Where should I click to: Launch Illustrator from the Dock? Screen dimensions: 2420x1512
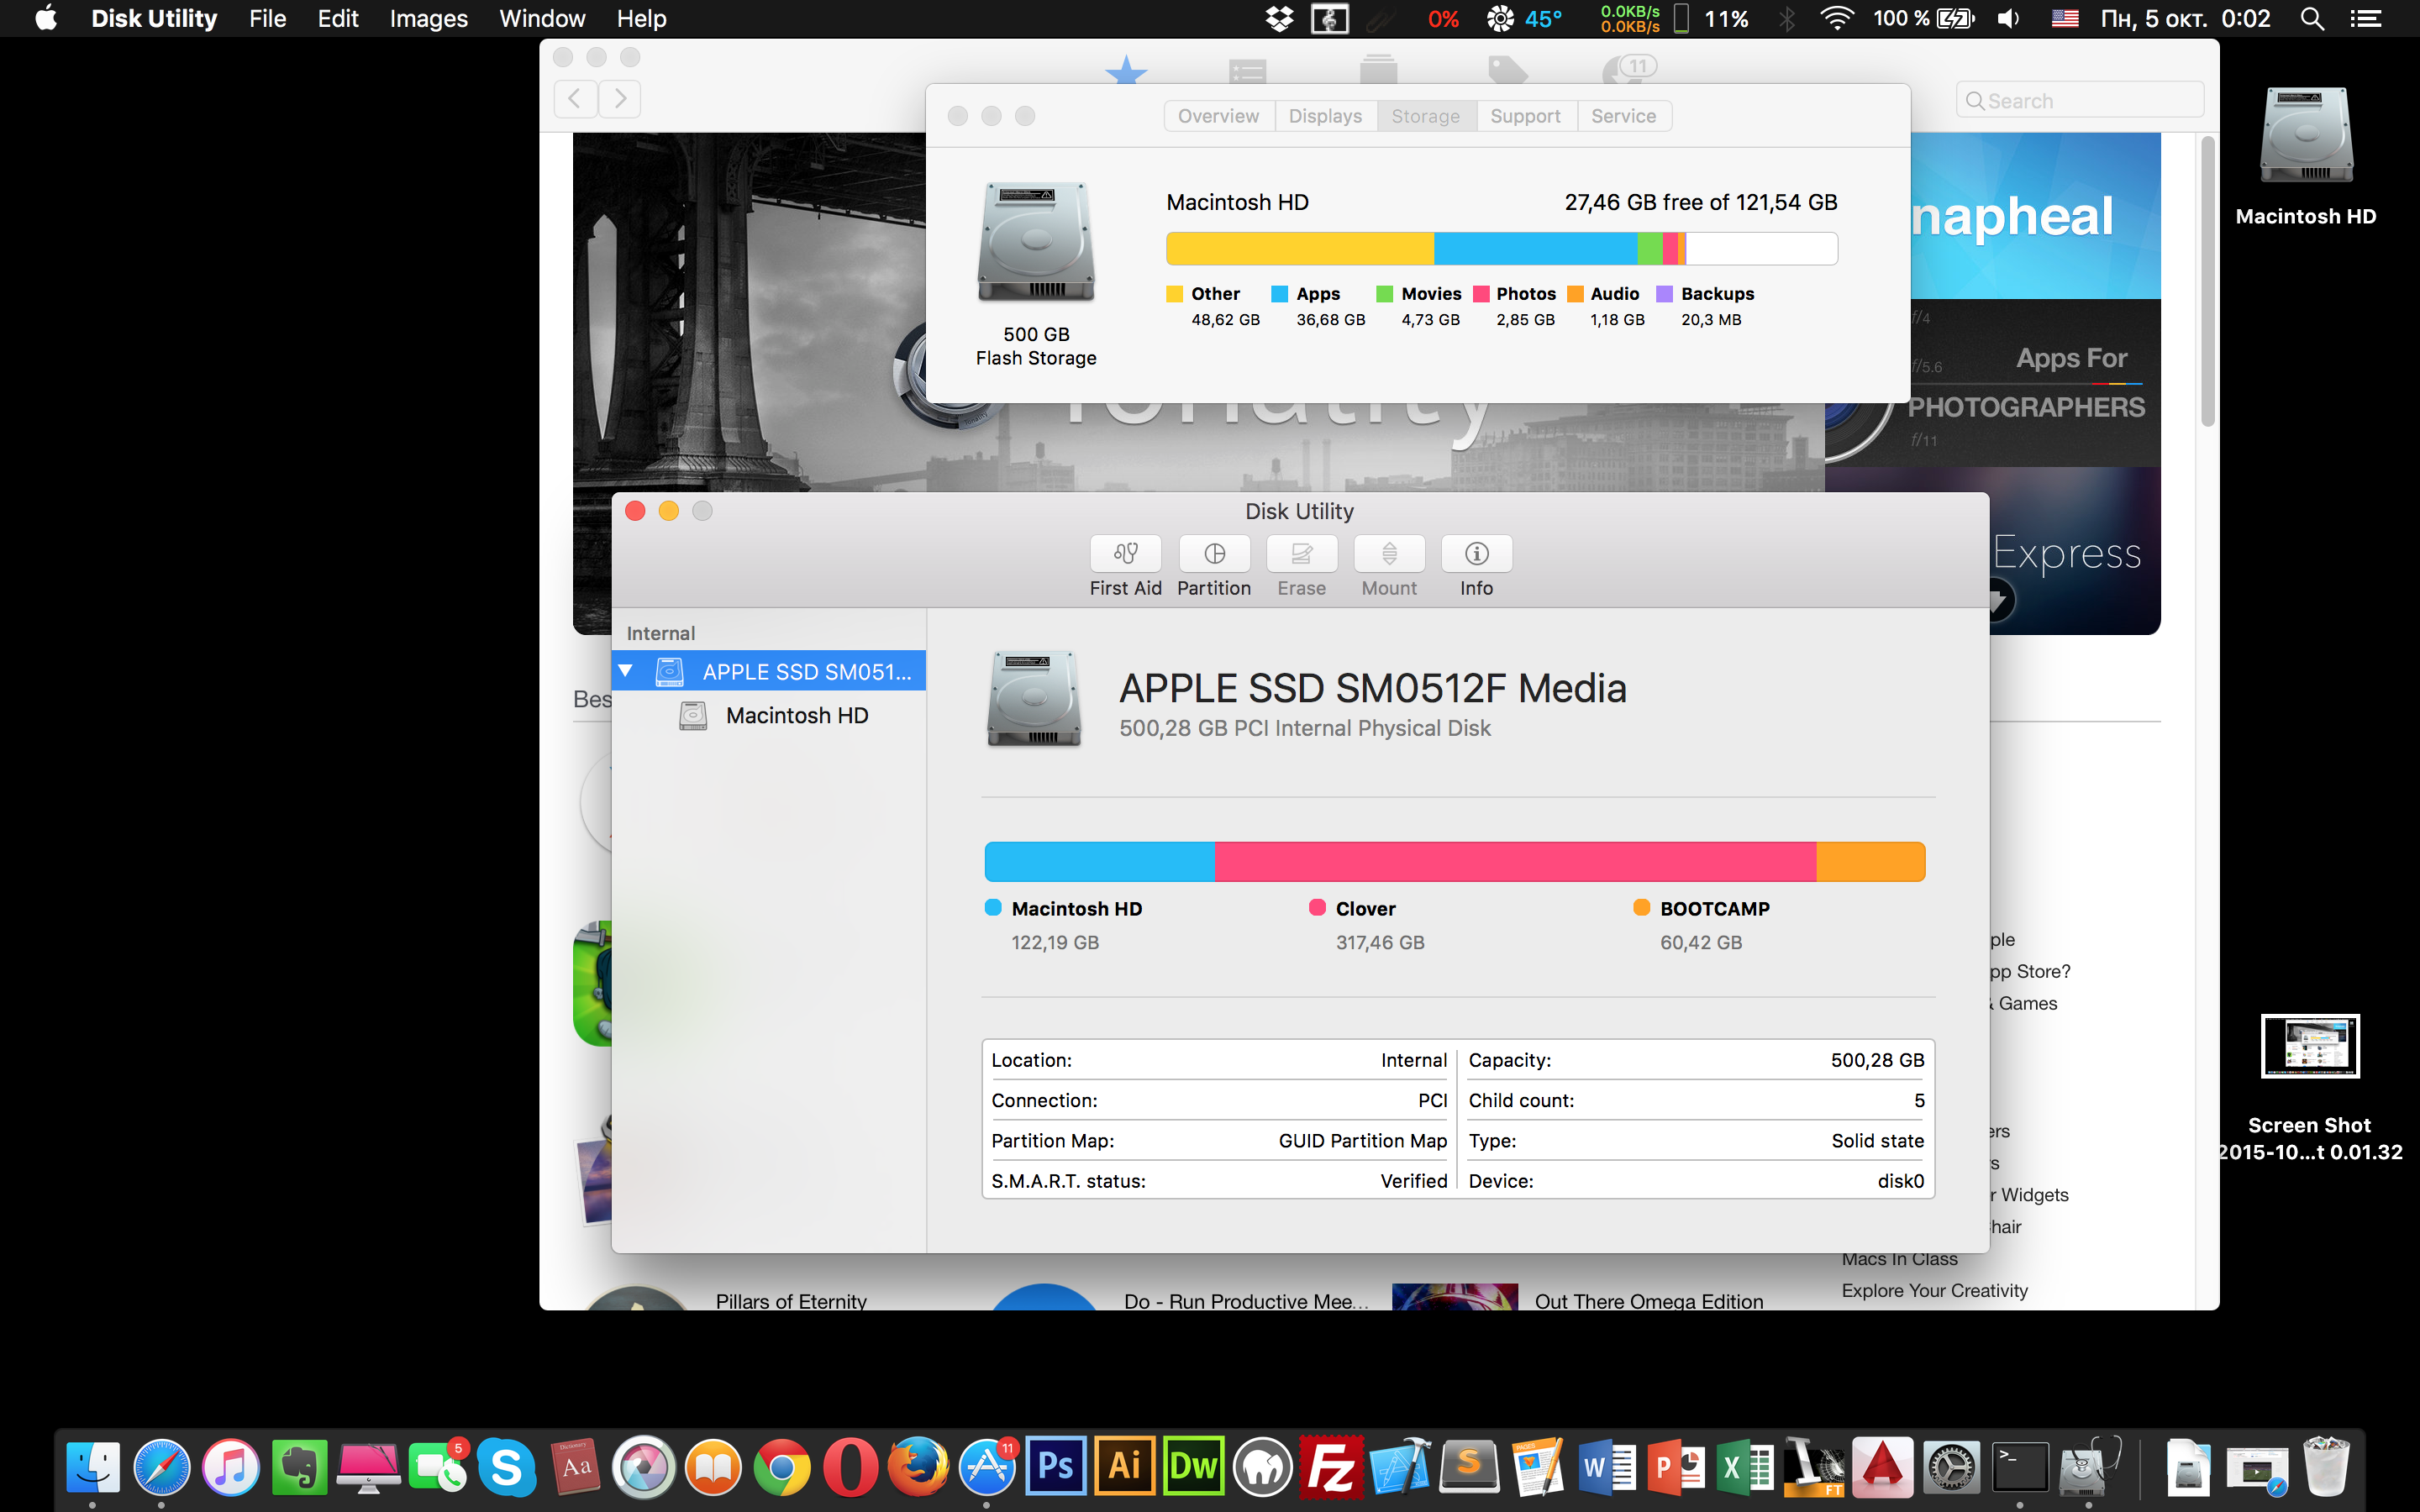pyautogui.click(x=1125, y=1467)
